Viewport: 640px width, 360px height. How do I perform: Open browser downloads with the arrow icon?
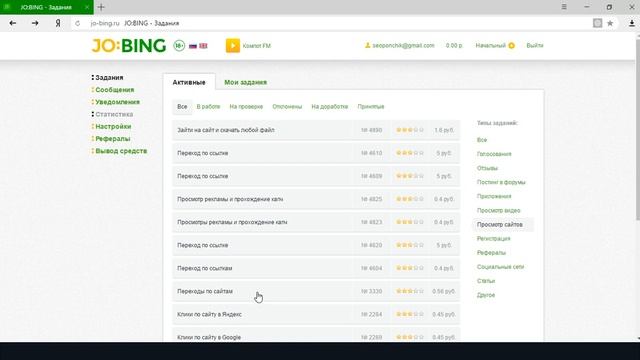pyautogui.click(x=631, y=23)
